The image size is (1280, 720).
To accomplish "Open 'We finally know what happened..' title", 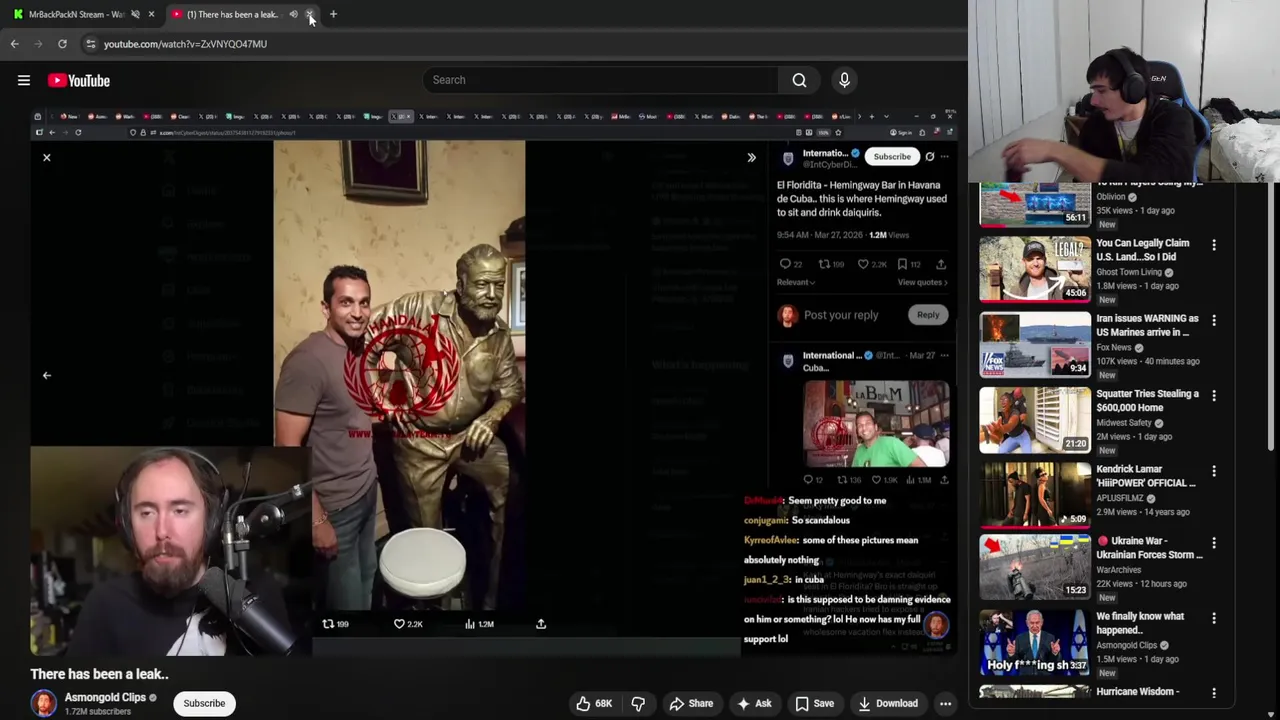I will (x=1140, y=623).
